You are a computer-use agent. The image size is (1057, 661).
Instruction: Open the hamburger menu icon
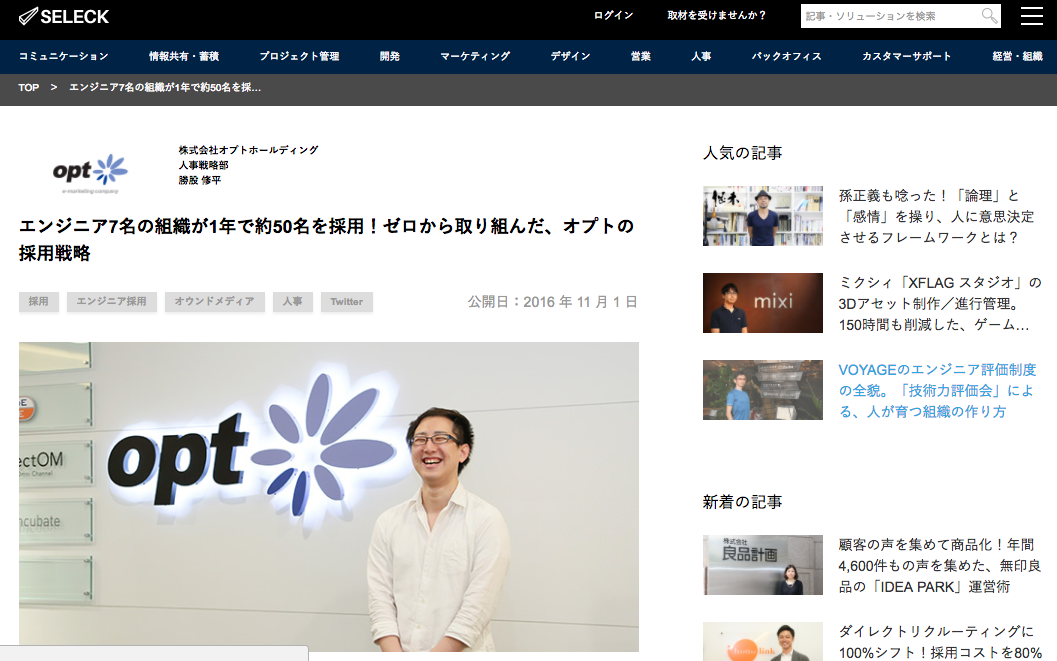1031,16
